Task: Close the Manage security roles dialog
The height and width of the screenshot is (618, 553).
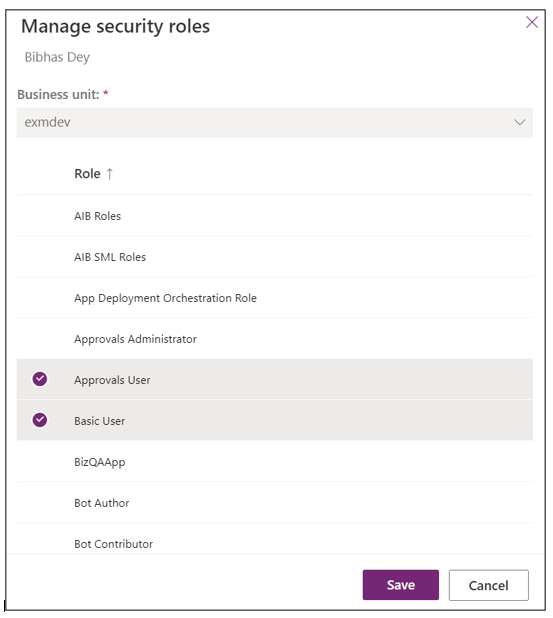Action: pos(532,22)
